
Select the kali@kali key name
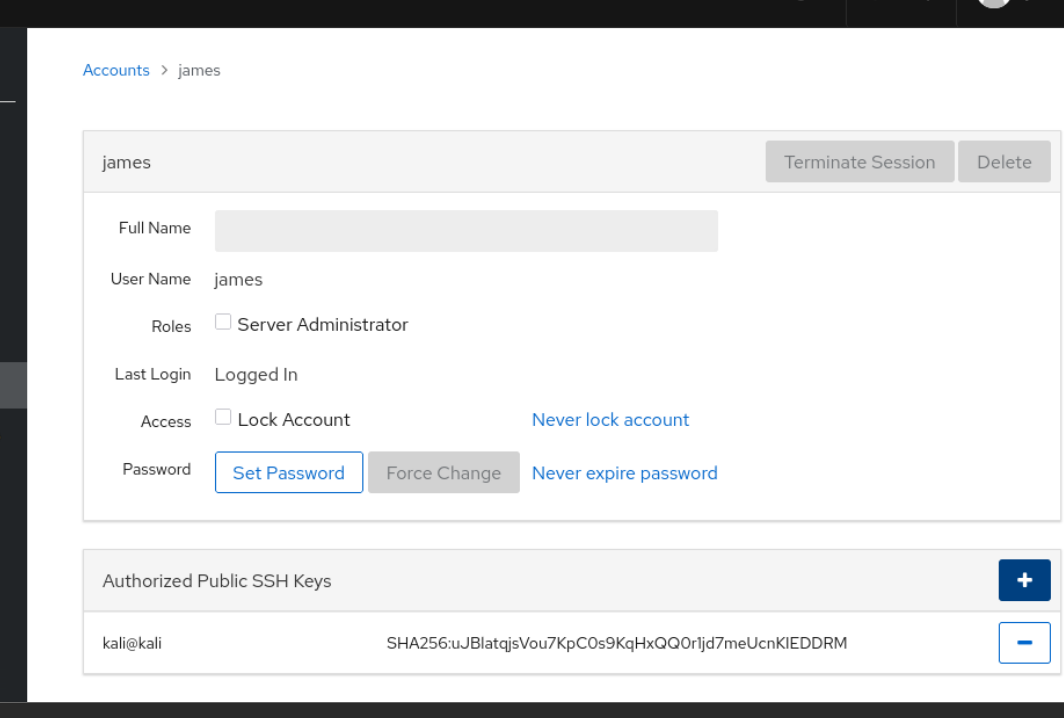click(x=132, y=643)
